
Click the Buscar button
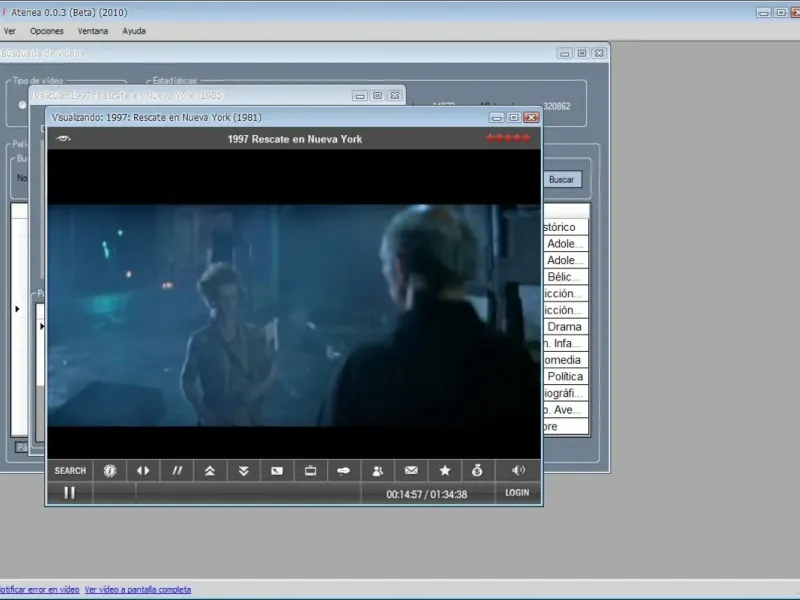(x=561, y=180)
